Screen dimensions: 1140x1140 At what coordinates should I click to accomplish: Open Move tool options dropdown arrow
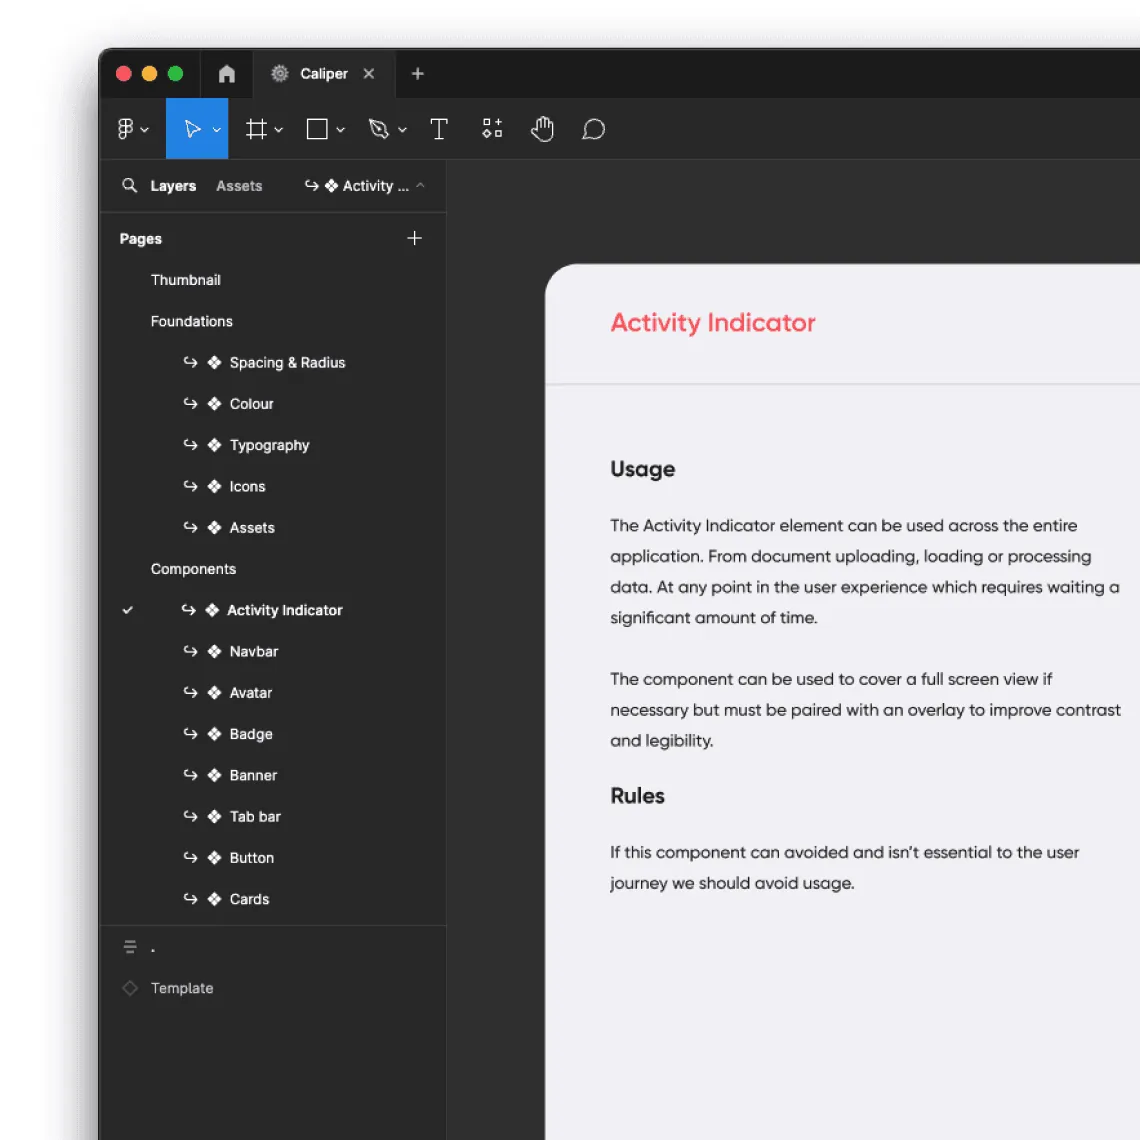(x=217, y=130)
